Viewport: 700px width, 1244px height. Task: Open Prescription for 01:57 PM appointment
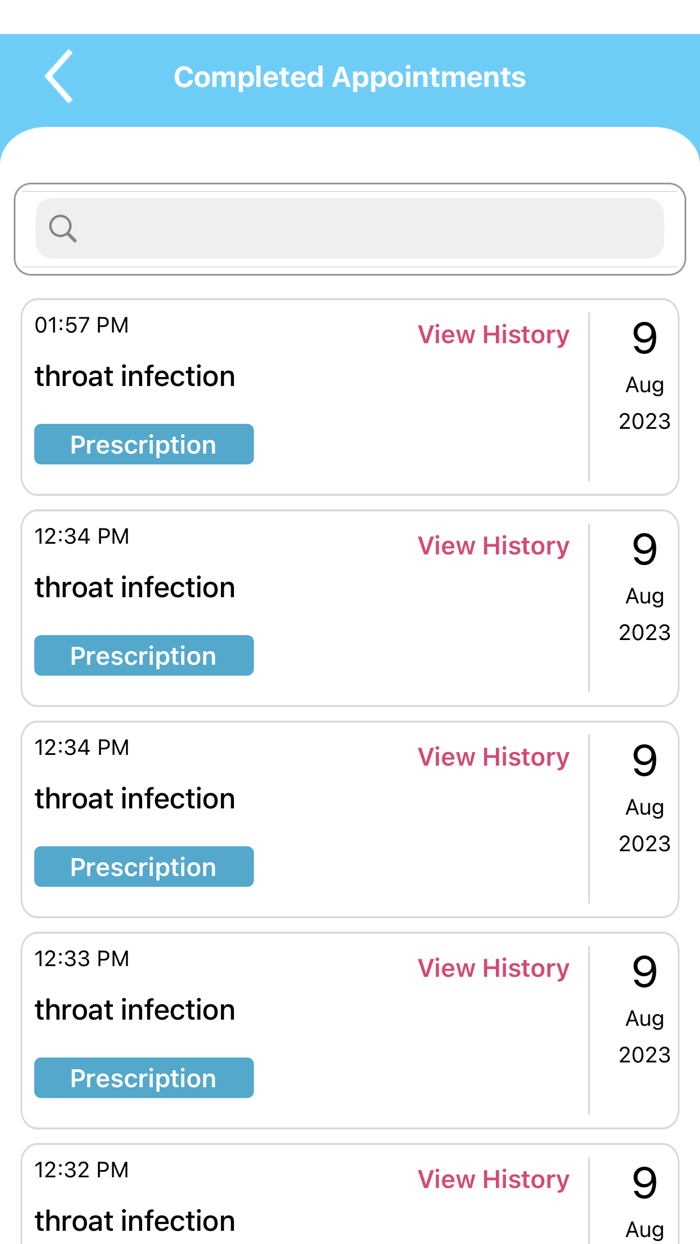coord(144,445)
